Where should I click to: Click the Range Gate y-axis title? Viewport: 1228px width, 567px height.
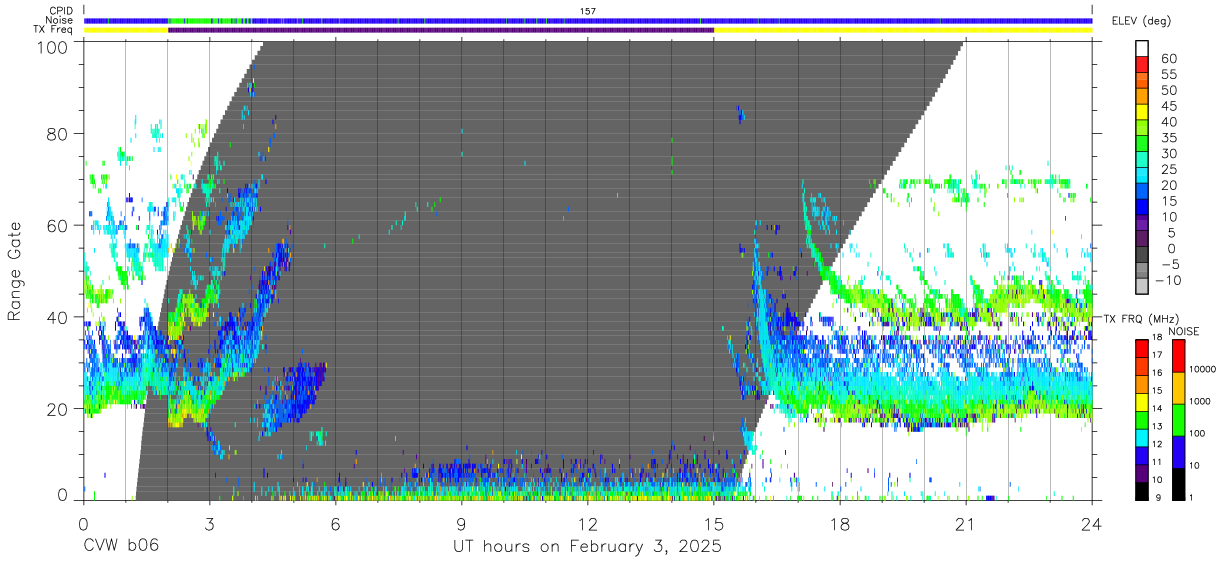click(x=16, y=273)
